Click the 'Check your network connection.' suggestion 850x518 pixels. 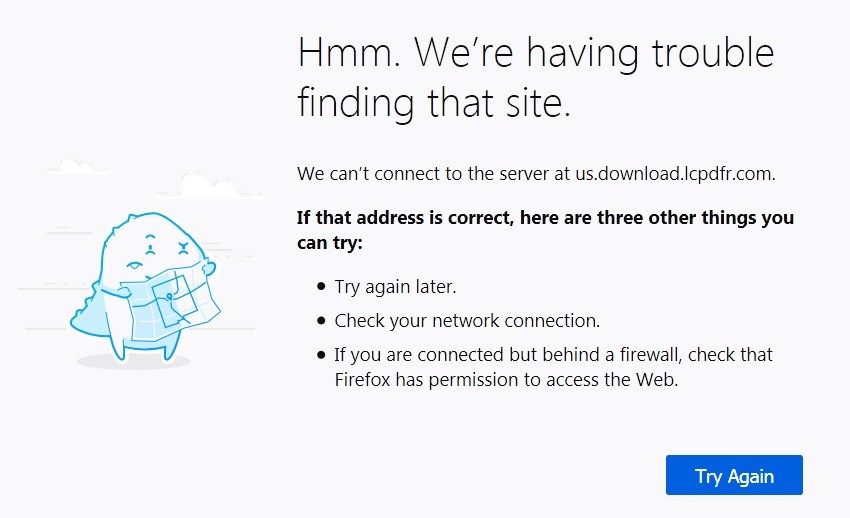point(467,321)
